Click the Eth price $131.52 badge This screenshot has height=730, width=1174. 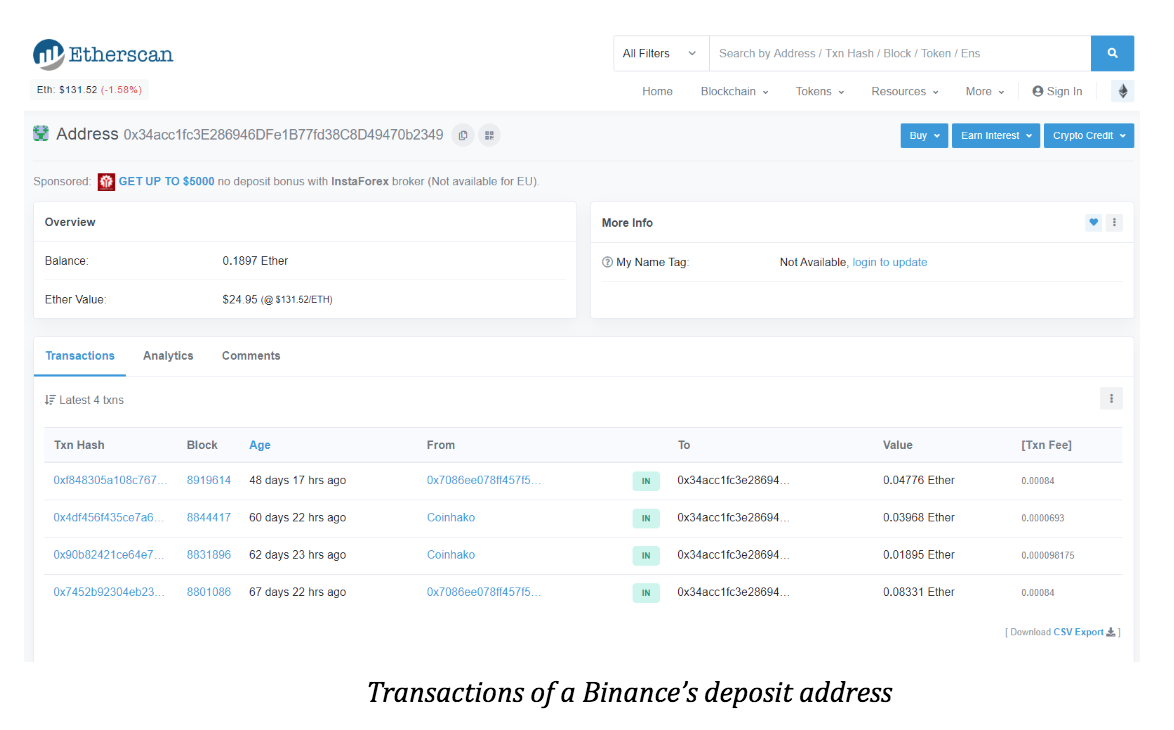point(89,90)
